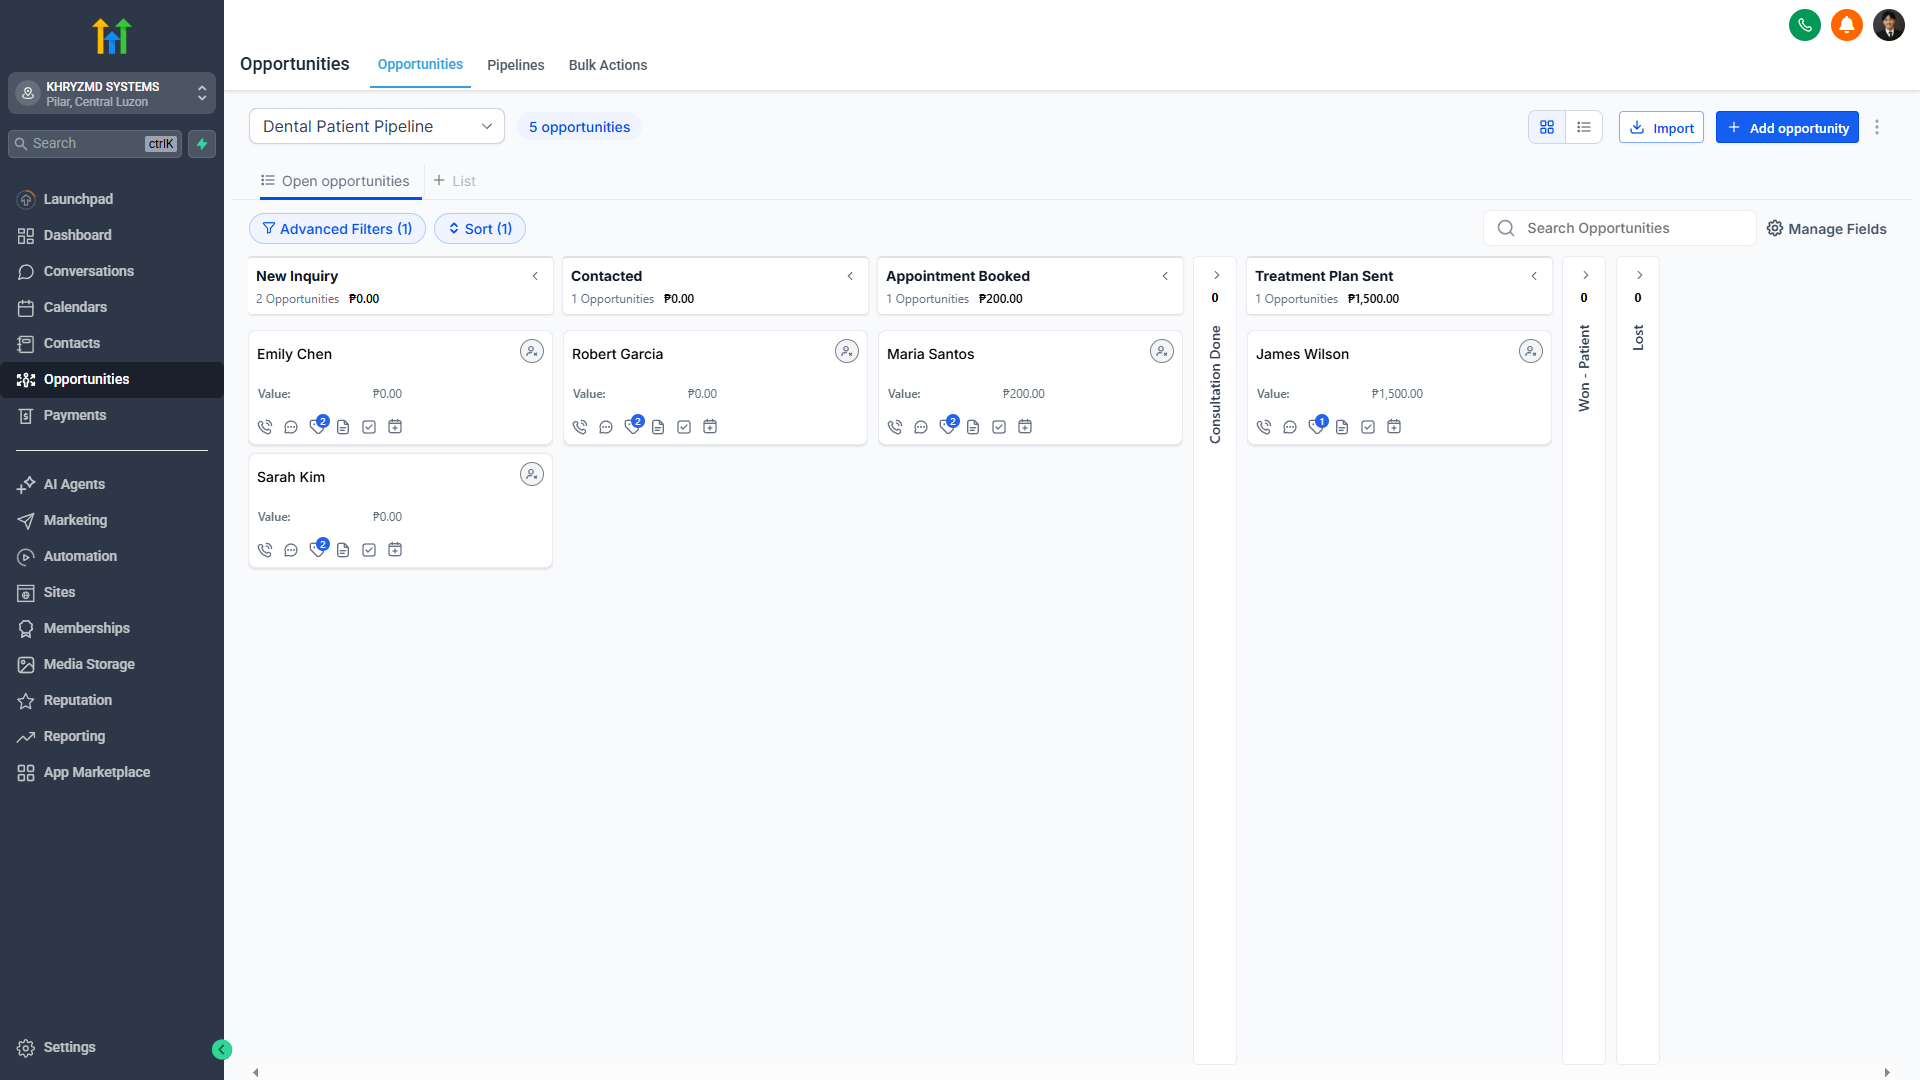Click James Wilson's owner assignment icon
Viewport: 1920px width, 1080px height.
pyautogui.click(x=1531, y=351)
